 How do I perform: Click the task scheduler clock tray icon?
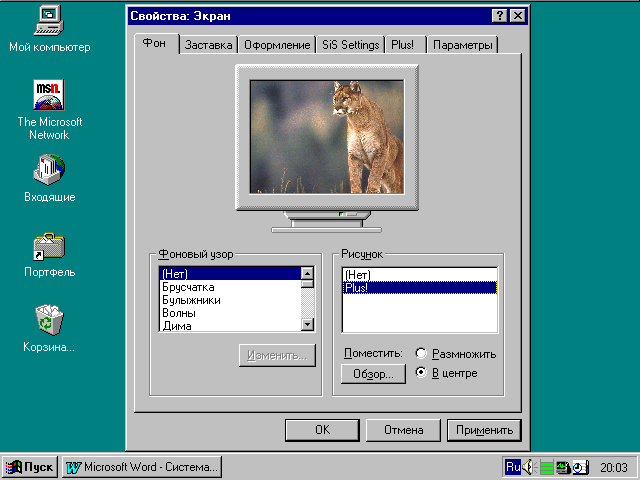[580, 467]
